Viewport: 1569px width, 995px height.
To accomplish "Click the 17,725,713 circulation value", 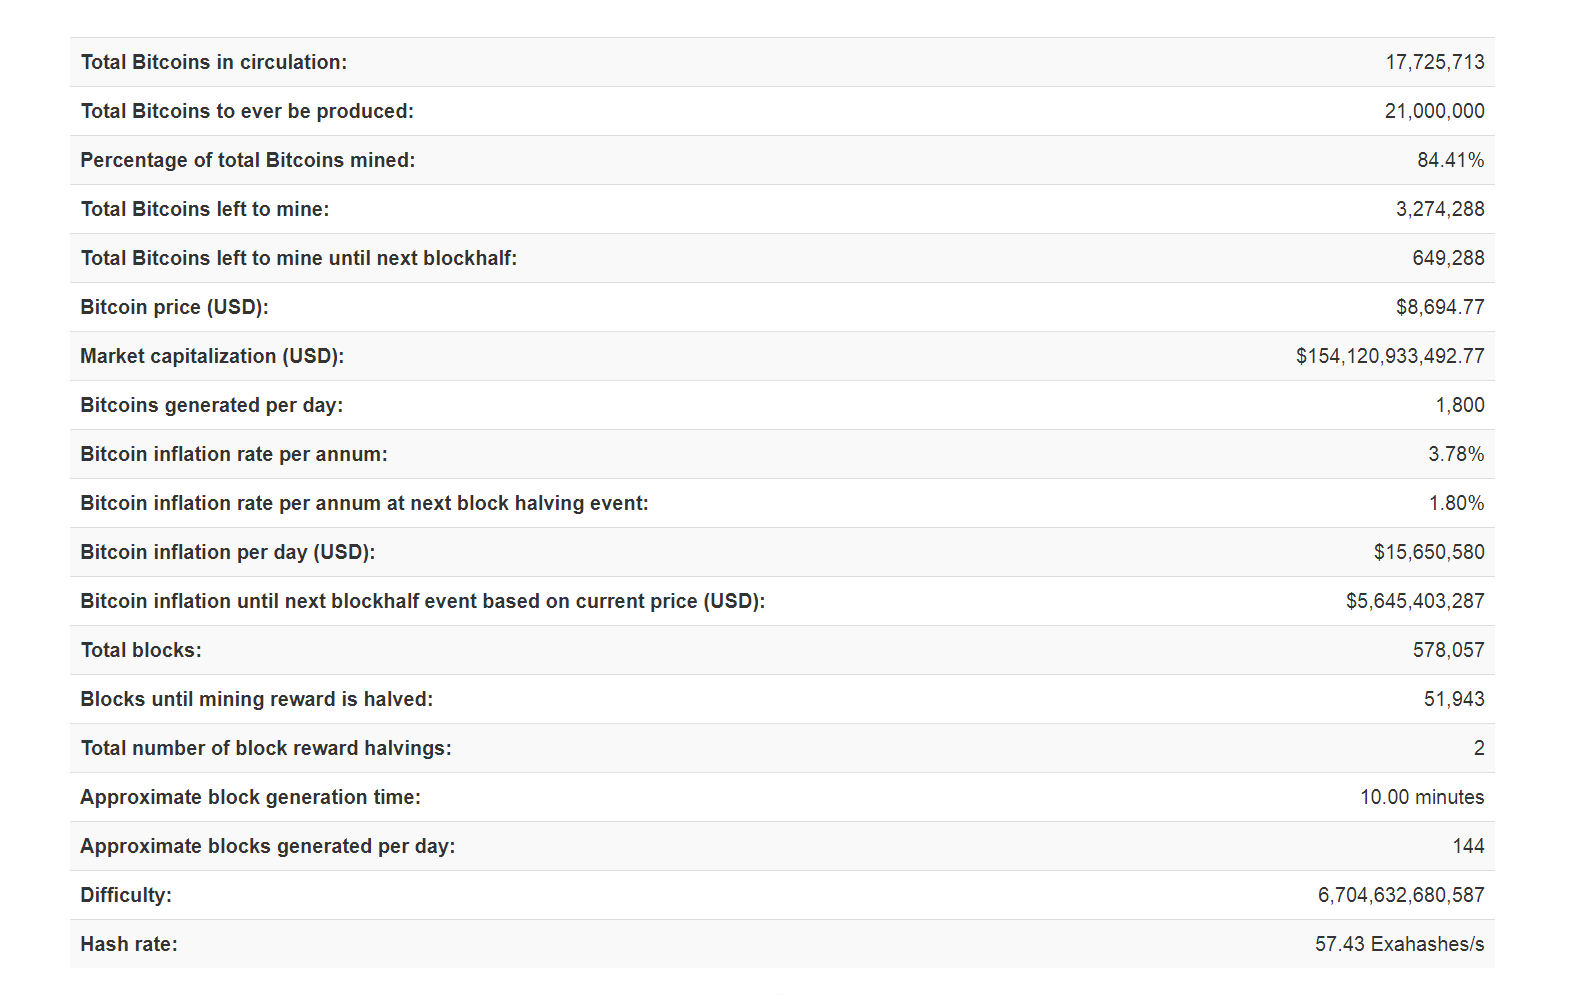I will click(x=1434, y=62).
